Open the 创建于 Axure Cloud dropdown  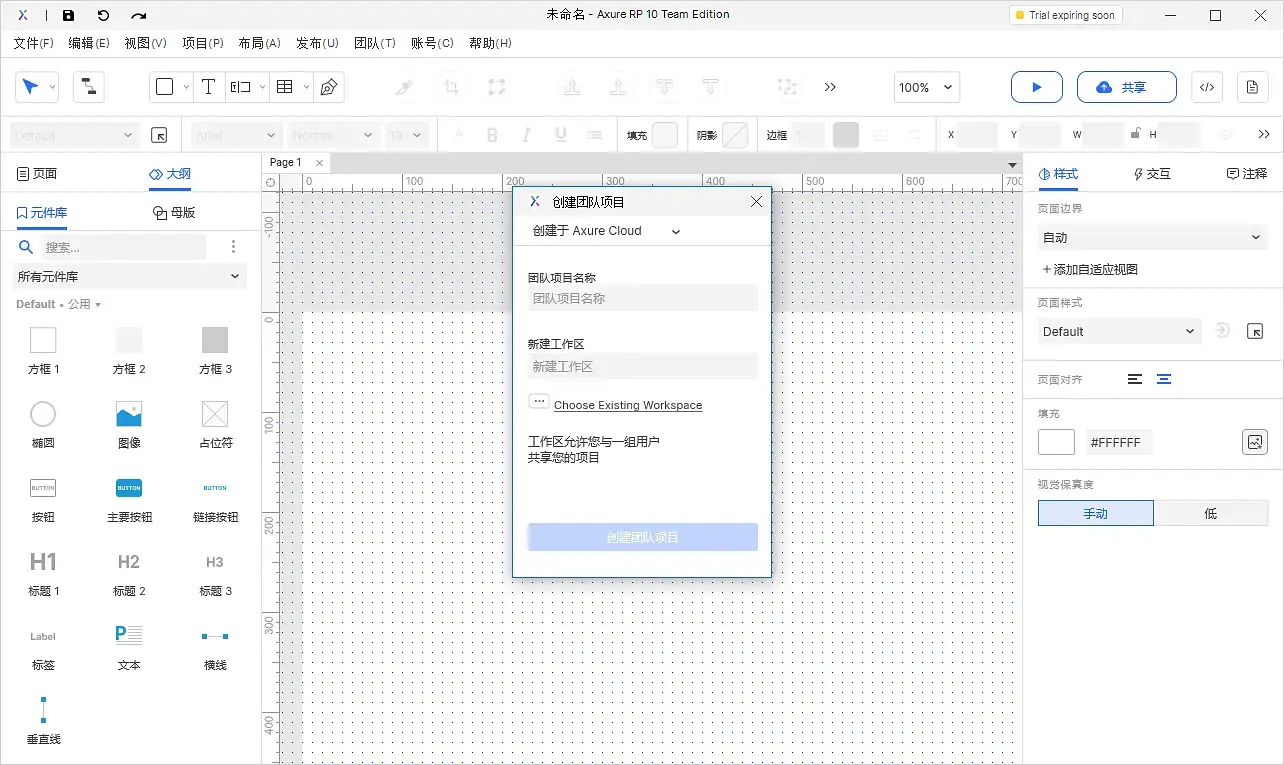click(x=605, y=230)
